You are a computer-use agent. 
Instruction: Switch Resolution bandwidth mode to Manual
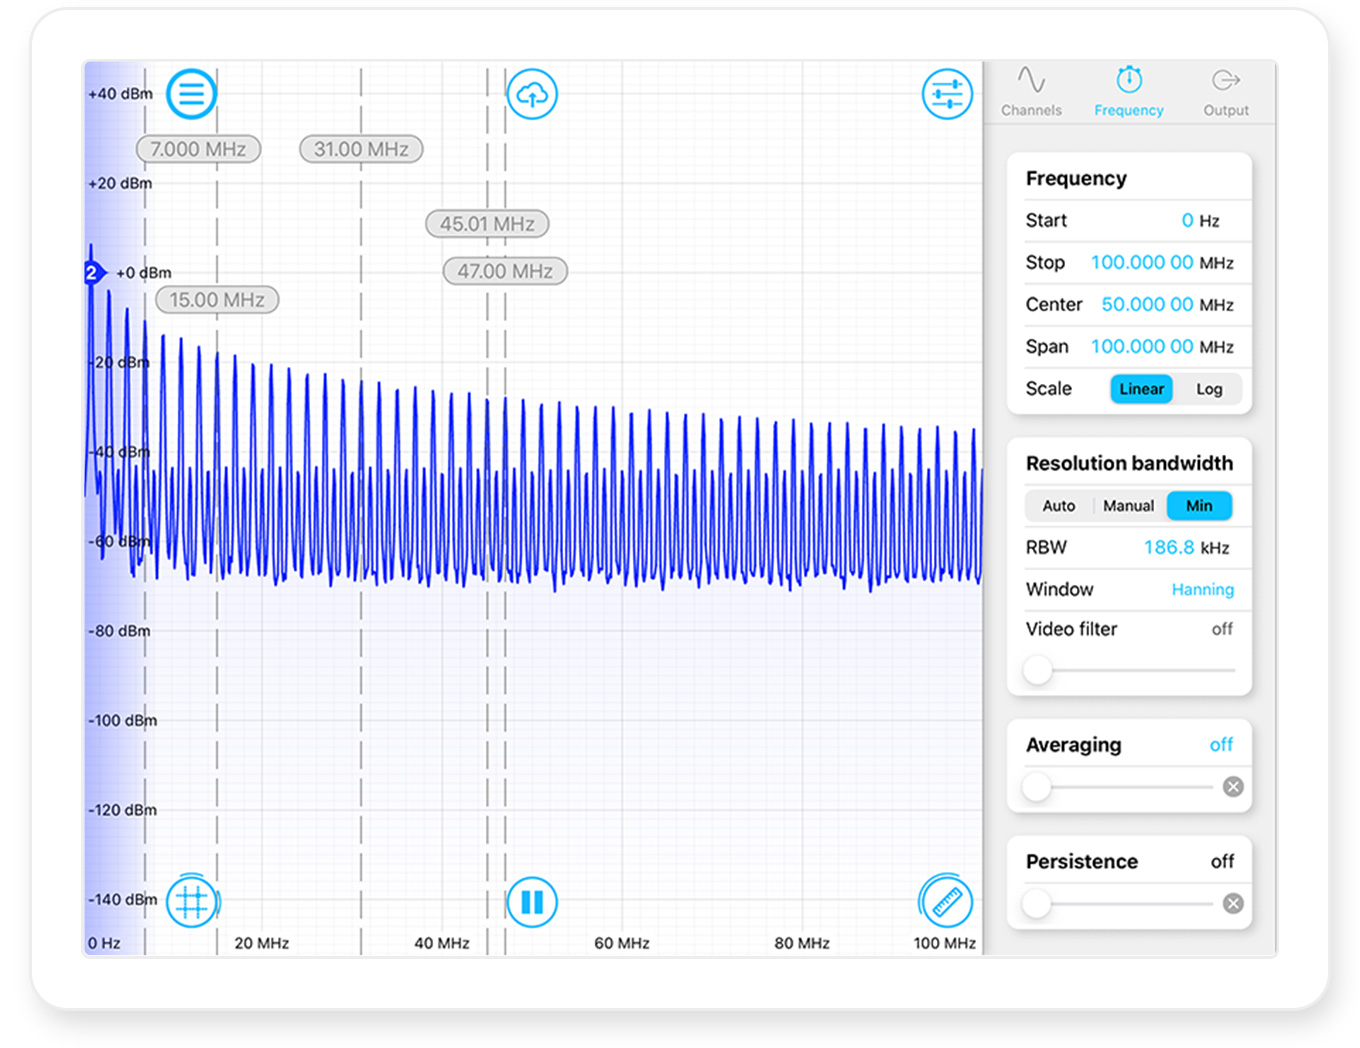[x=1128, y=506]
